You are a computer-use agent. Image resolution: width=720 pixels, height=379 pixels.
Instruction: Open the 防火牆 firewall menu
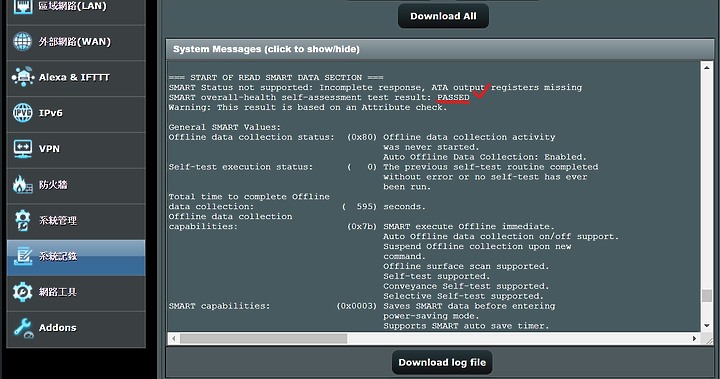pos(76,186)
